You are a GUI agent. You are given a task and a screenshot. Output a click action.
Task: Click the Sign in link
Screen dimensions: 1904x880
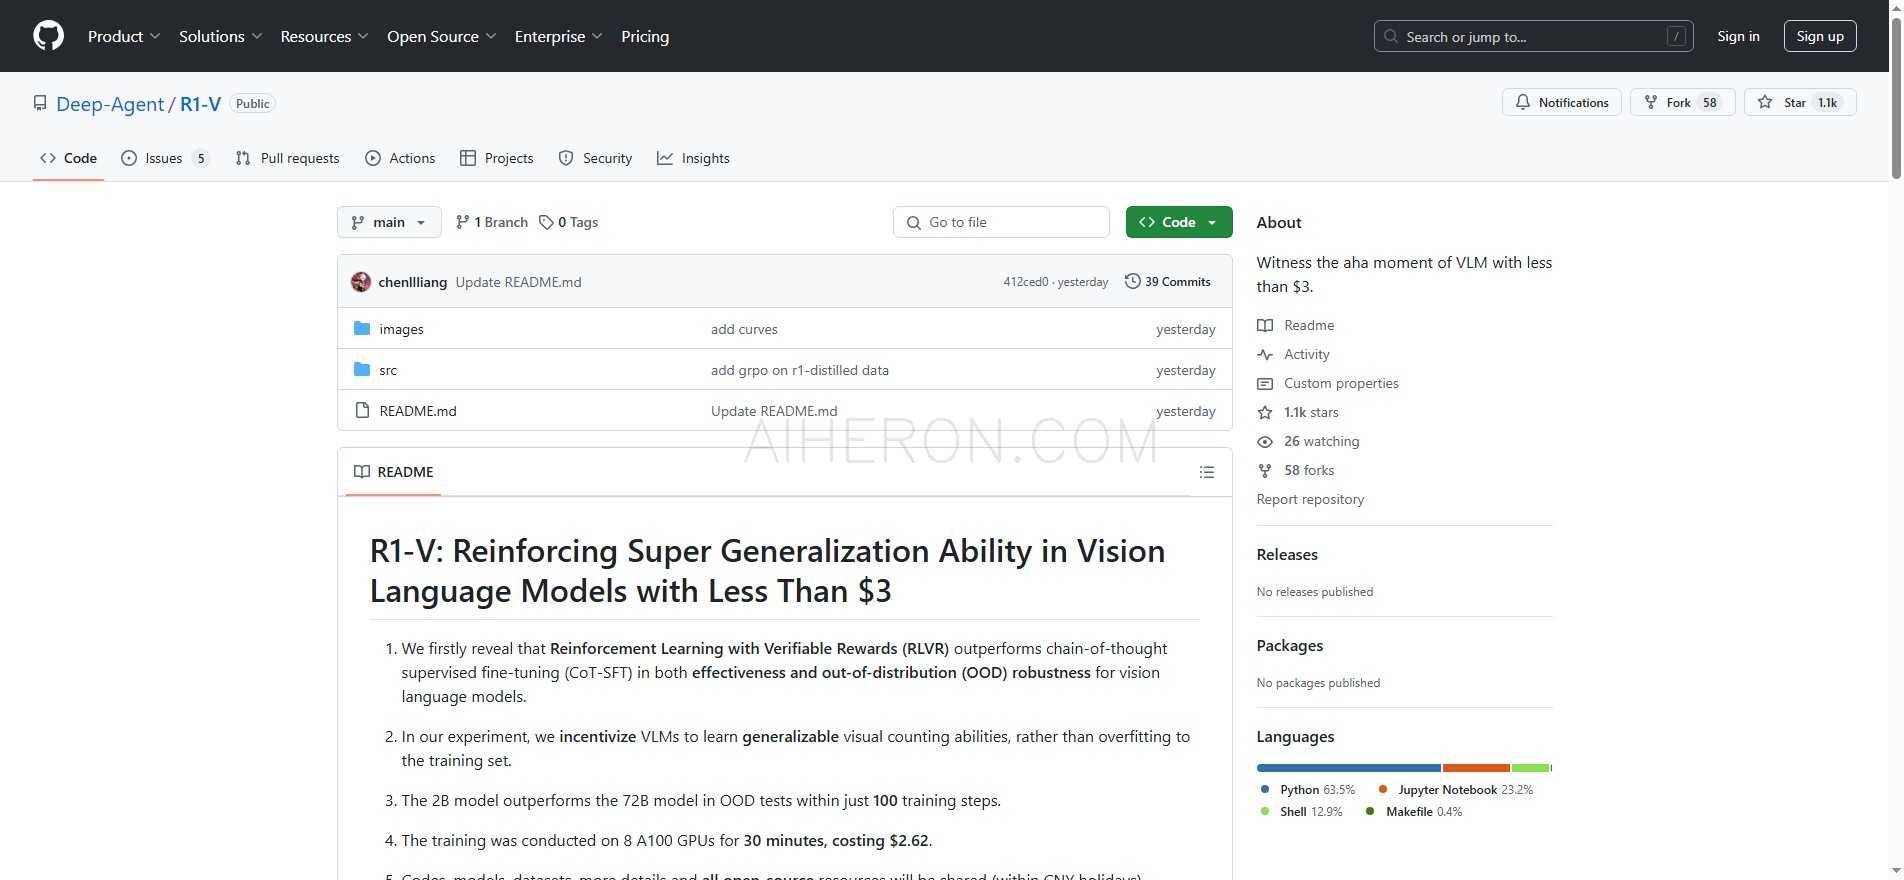(x=1738, y=36)
